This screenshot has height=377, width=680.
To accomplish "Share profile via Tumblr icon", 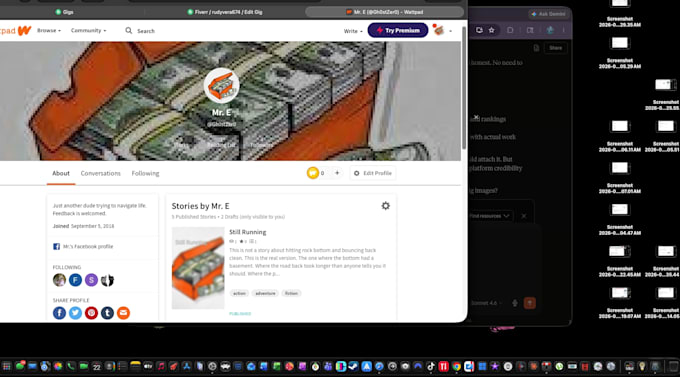I will pos(107,313).
